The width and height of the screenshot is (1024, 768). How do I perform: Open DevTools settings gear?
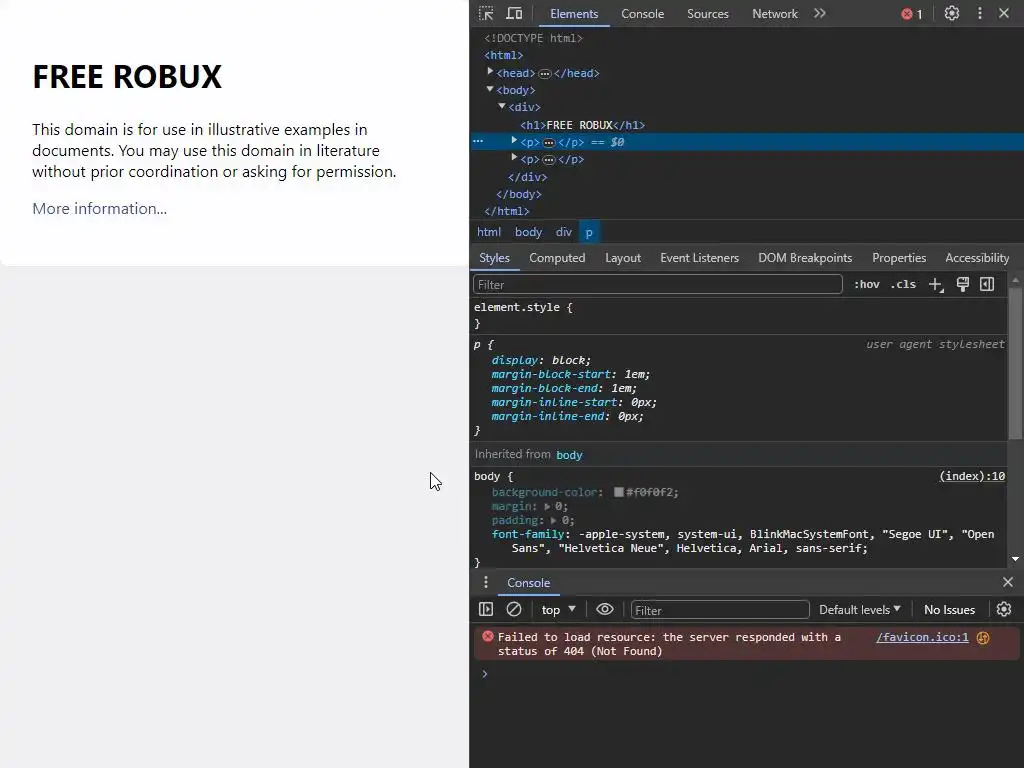coord(952,13)
